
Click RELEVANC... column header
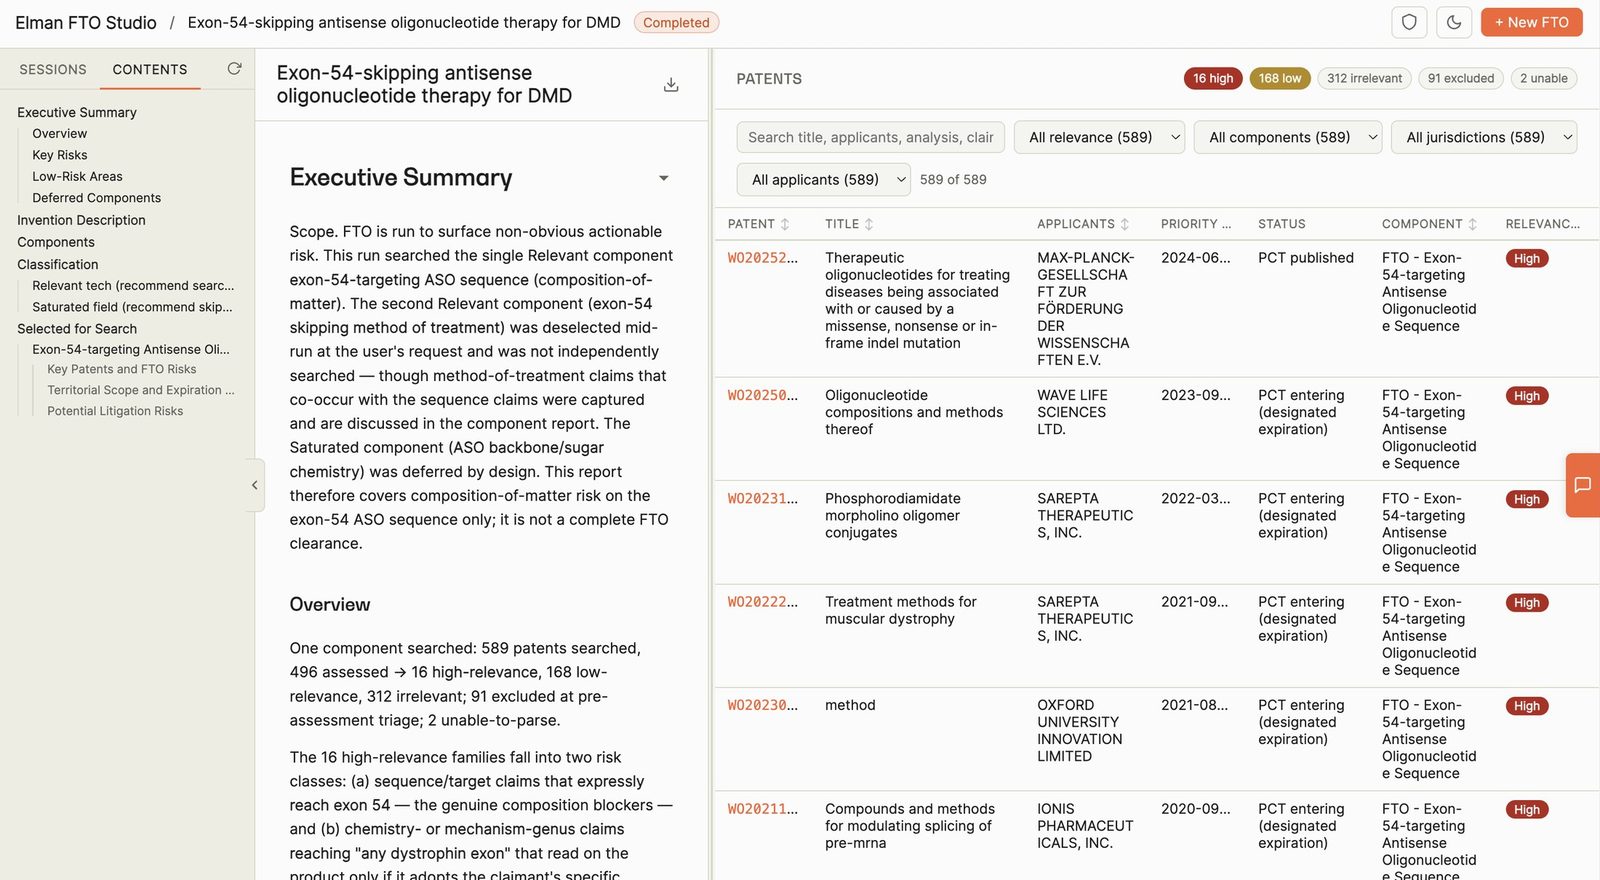(1543, 224)
